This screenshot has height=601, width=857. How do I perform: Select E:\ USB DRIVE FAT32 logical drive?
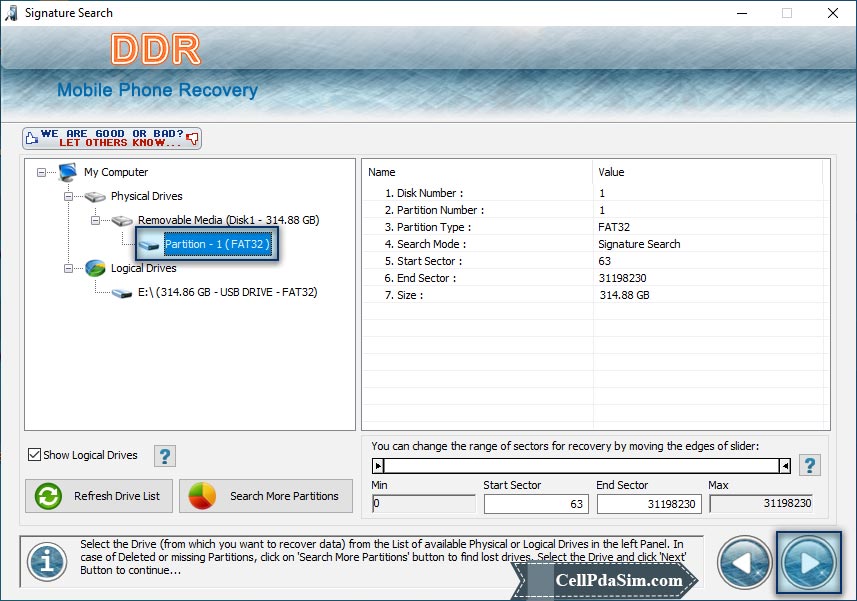227,292
